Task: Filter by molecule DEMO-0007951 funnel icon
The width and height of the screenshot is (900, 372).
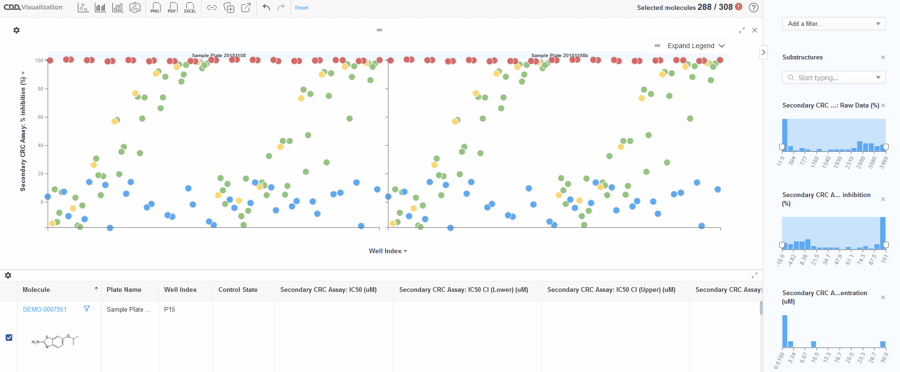Action: 87,308
